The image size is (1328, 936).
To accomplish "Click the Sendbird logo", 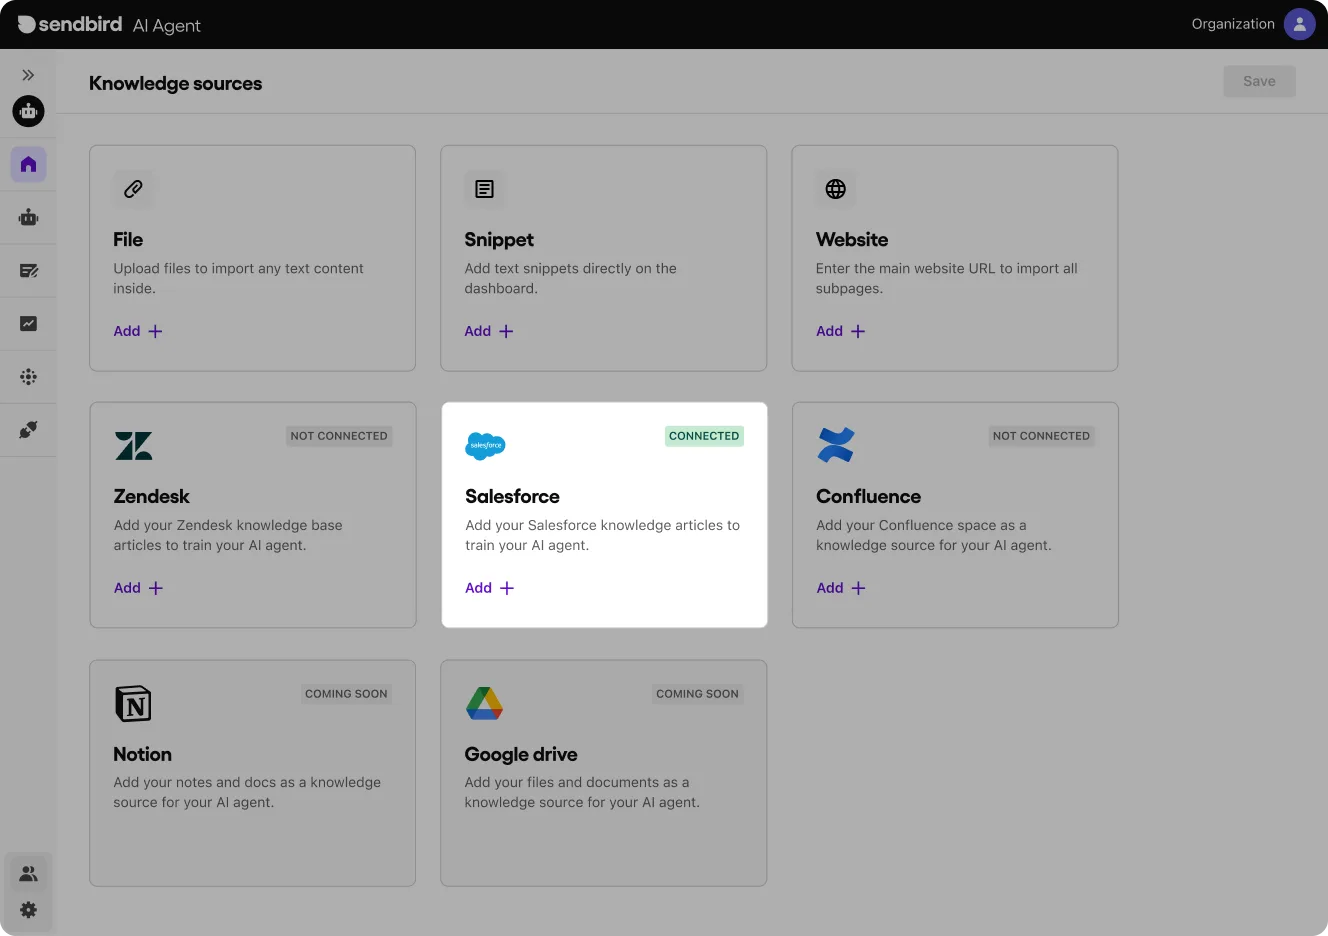I will click(70, 24).
